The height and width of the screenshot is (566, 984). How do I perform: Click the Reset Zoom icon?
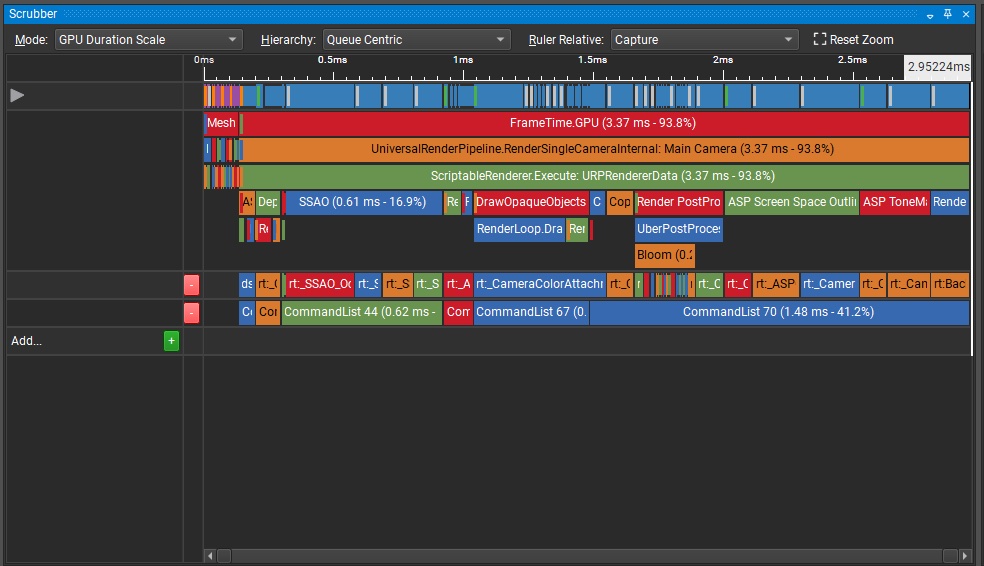[820, 39]
